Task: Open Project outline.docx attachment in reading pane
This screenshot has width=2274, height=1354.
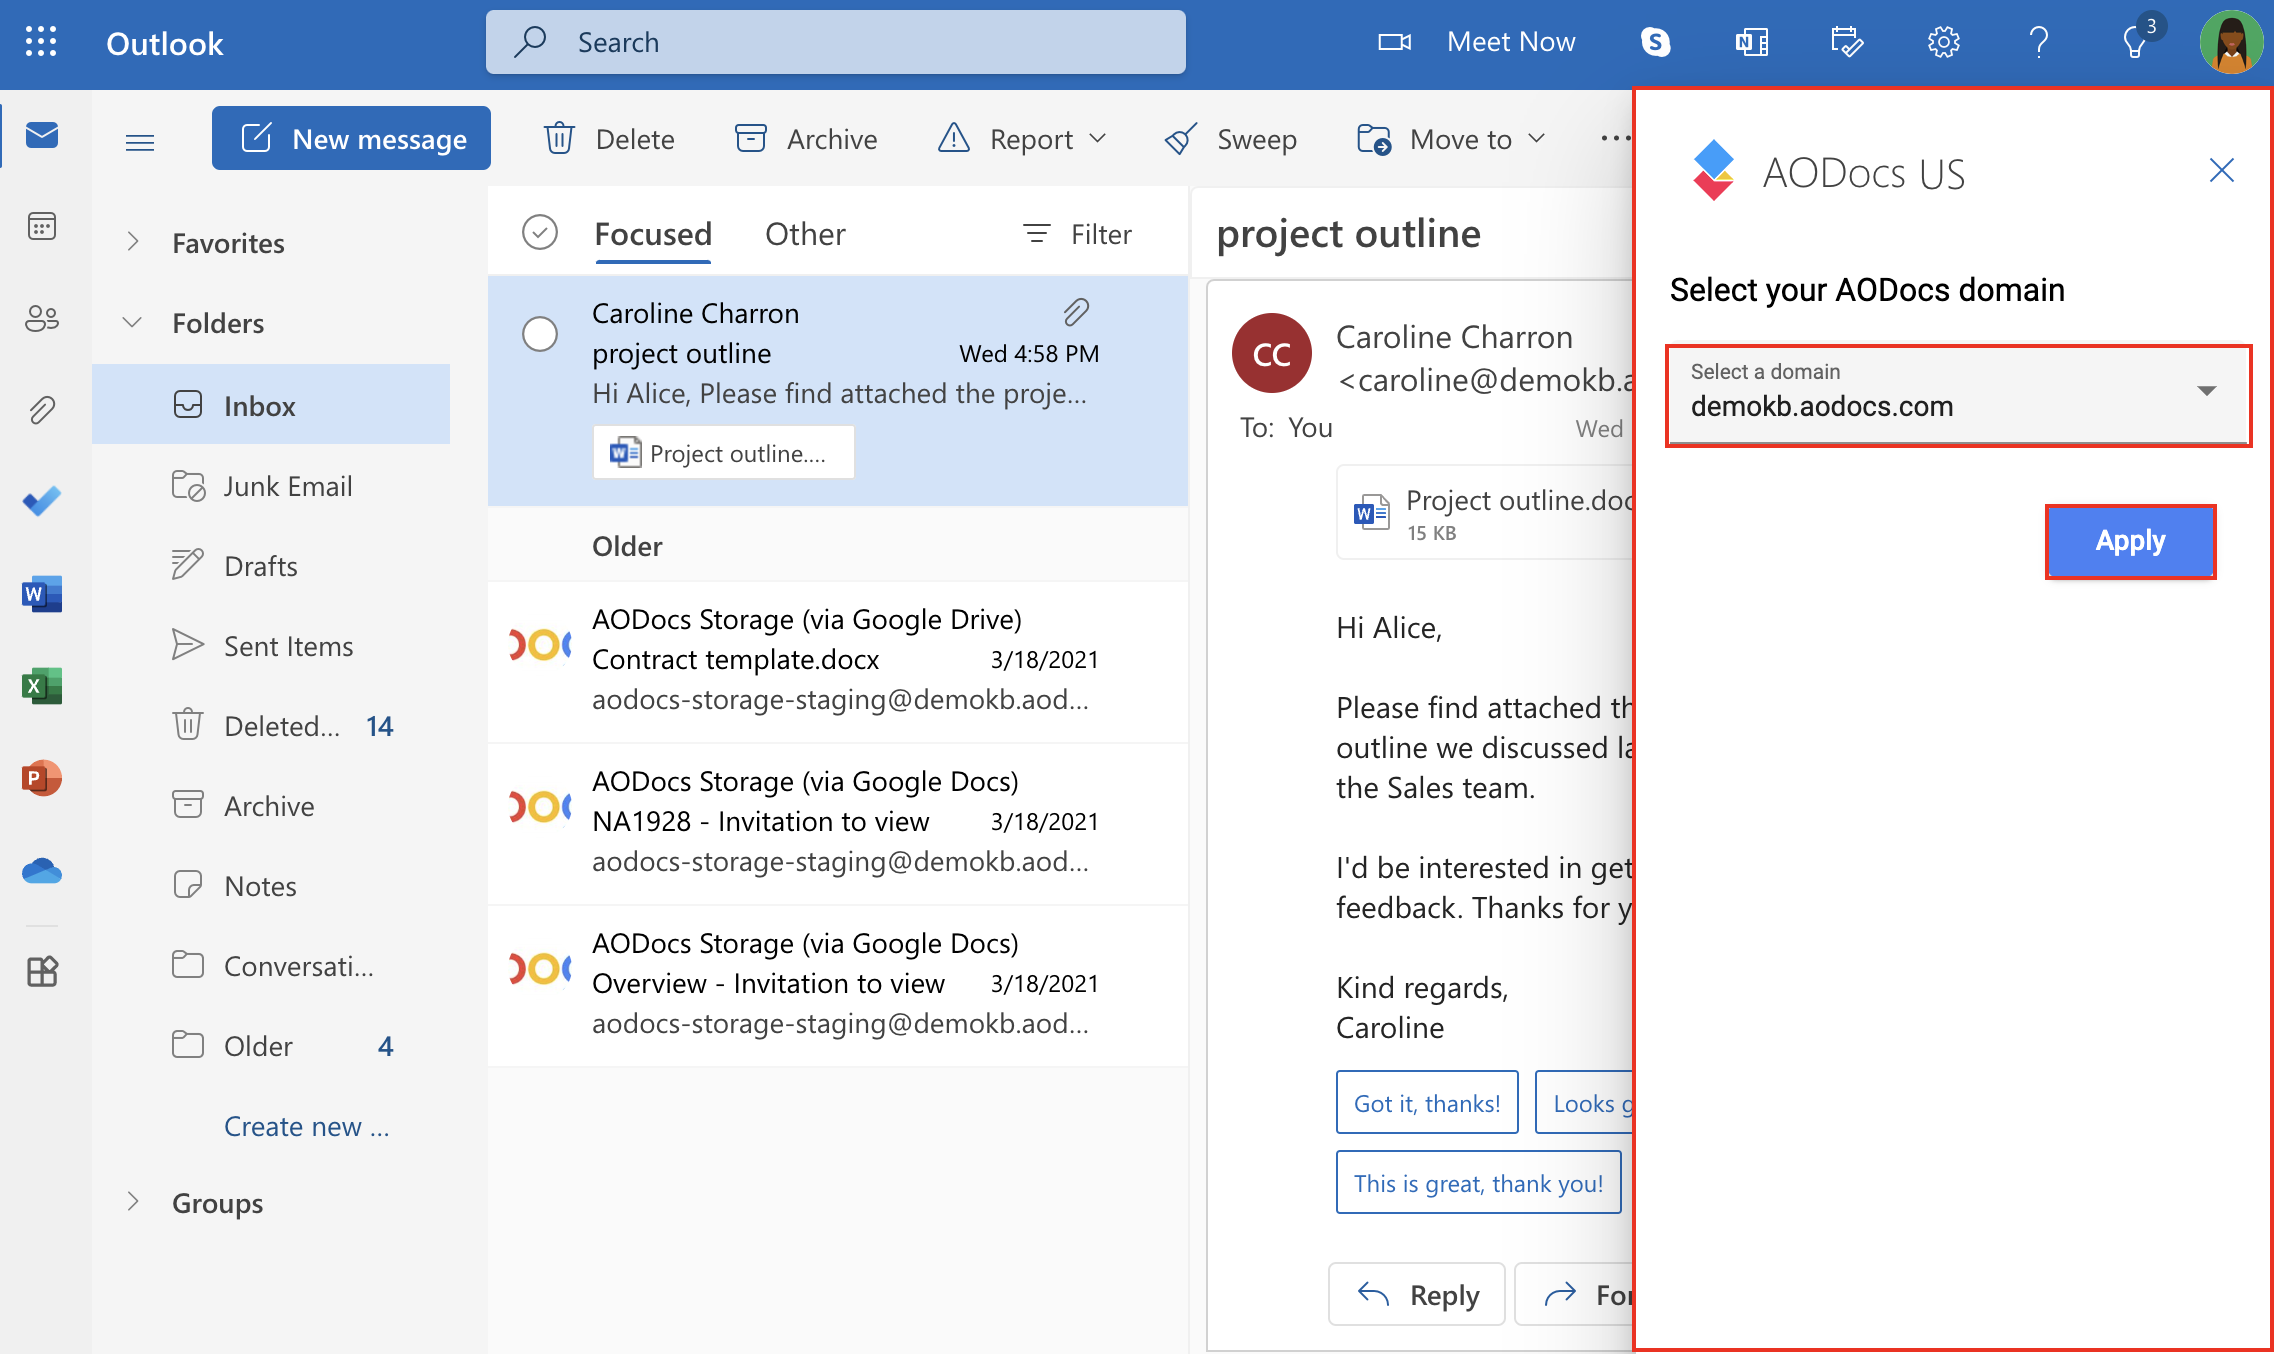Action: [x=1485, y=513]
